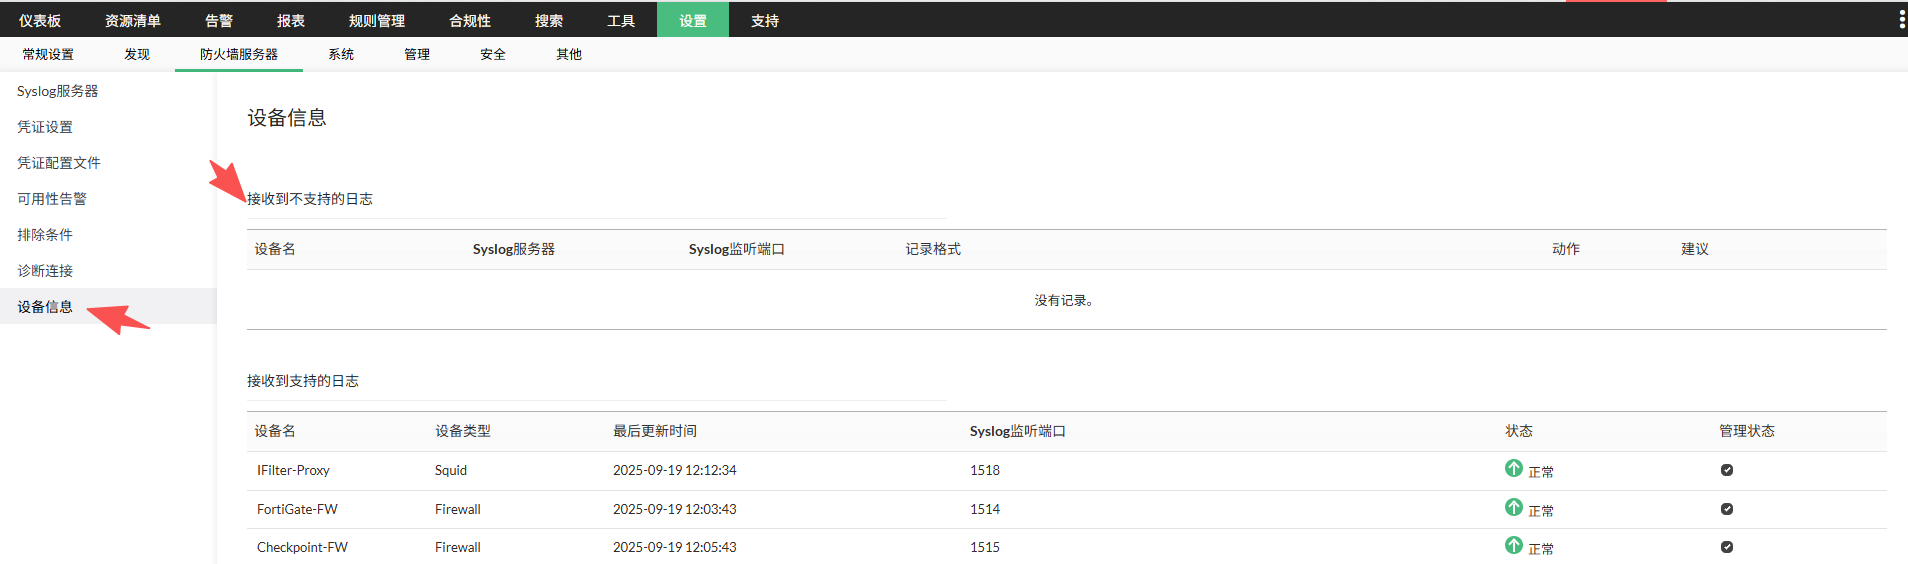Open the 告警 alarms menu

click(x=218, y=20)
